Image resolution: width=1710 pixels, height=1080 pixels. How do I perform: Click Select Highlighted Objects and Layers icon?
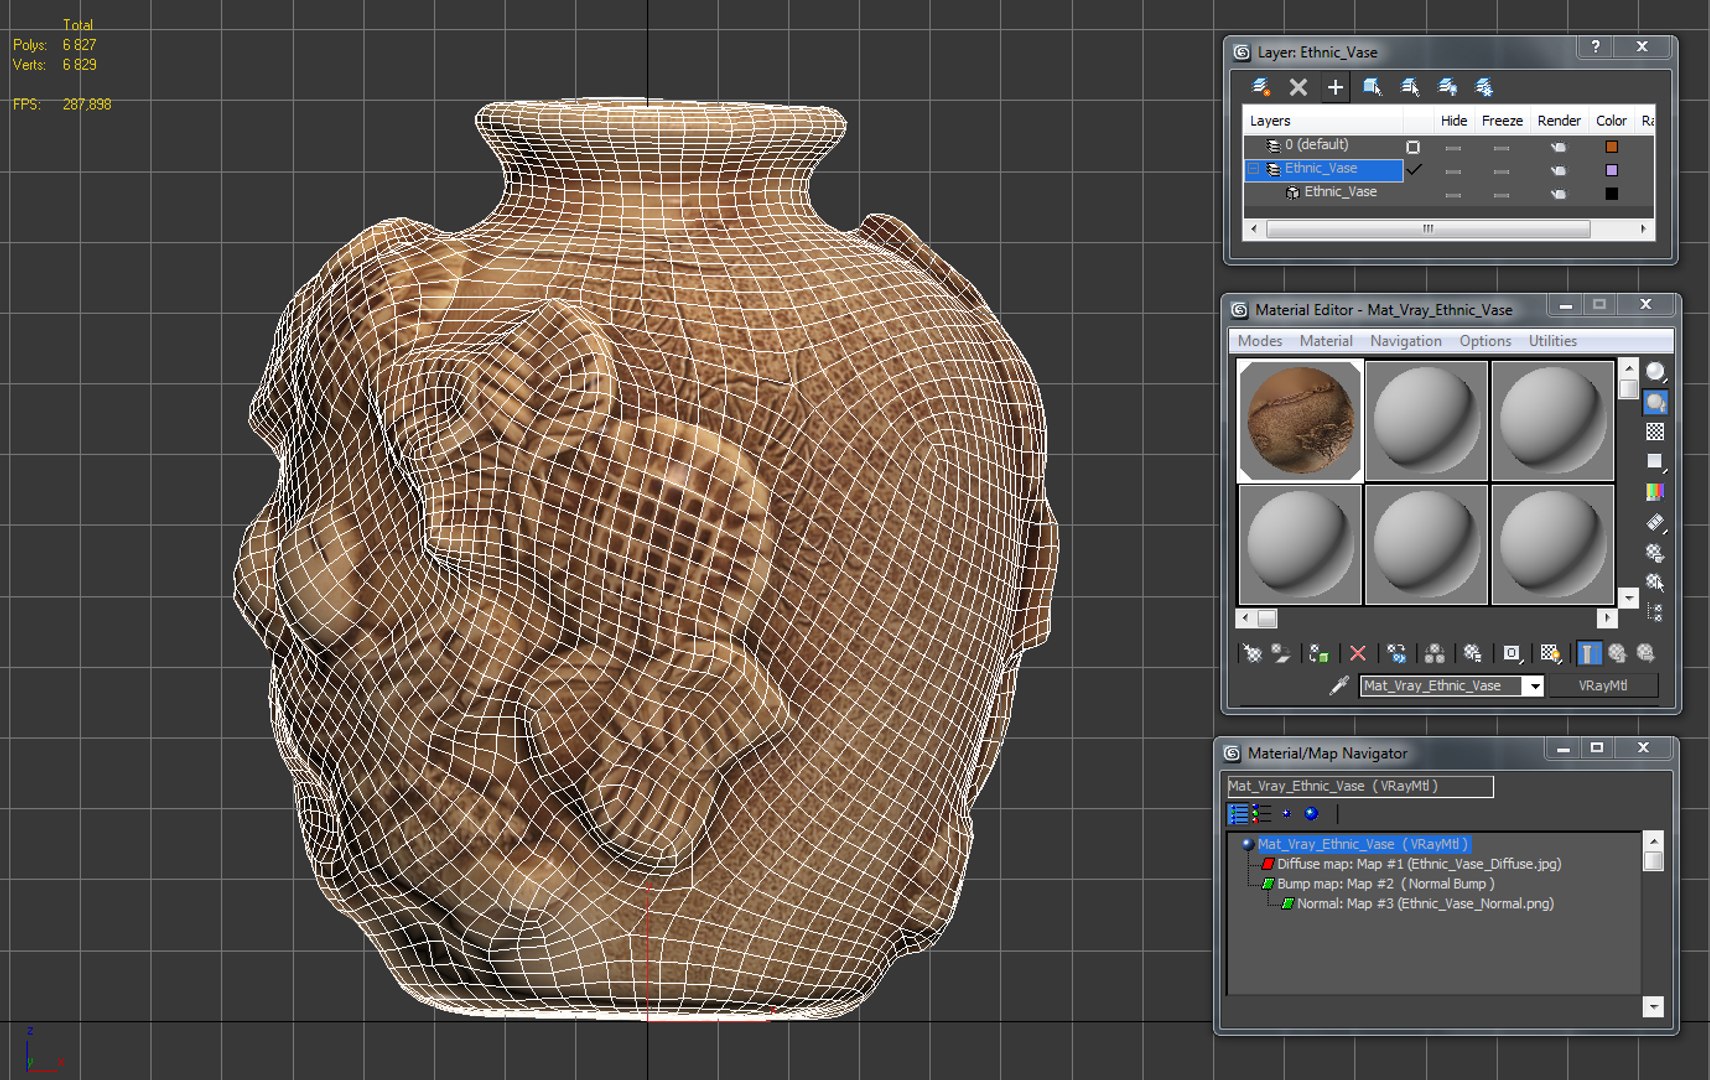point(1372,87)
